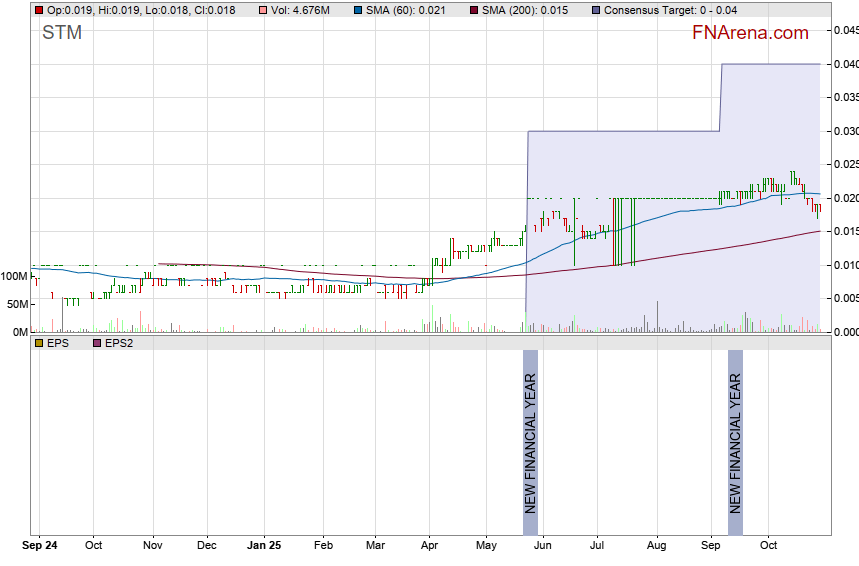Image resolution: width=859 pixels, height=566 pixels.
Task: Click the yellow EPS legend swatch
Action: (38, 343)
